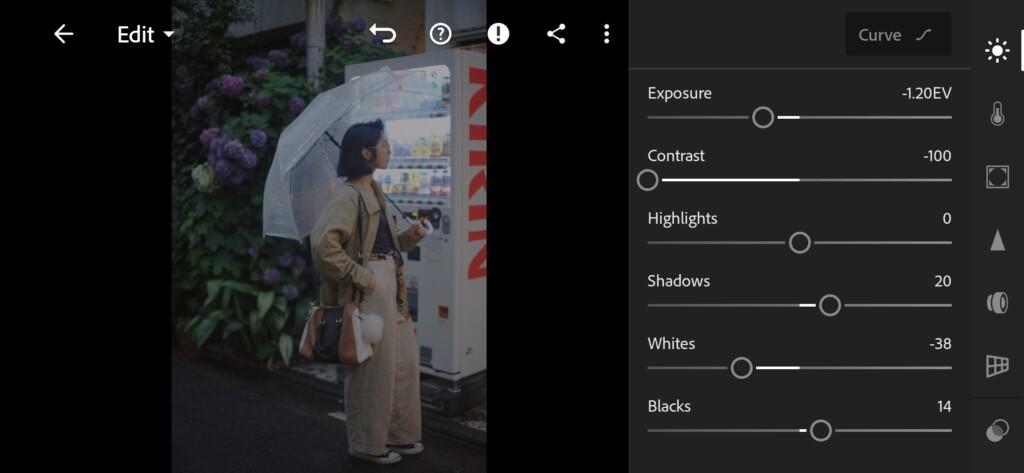Select the Light panel sun icon
The width and height of the screenshot is (1024, 473).
click(x=997, y=51)
